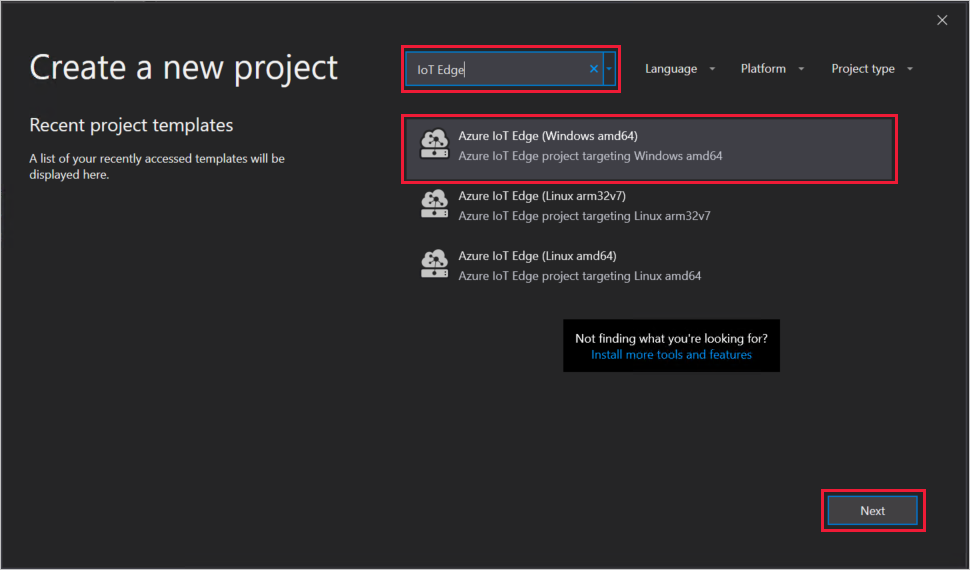Close the Create a new project dialog

pyautogui.click(x=942, y=20)
